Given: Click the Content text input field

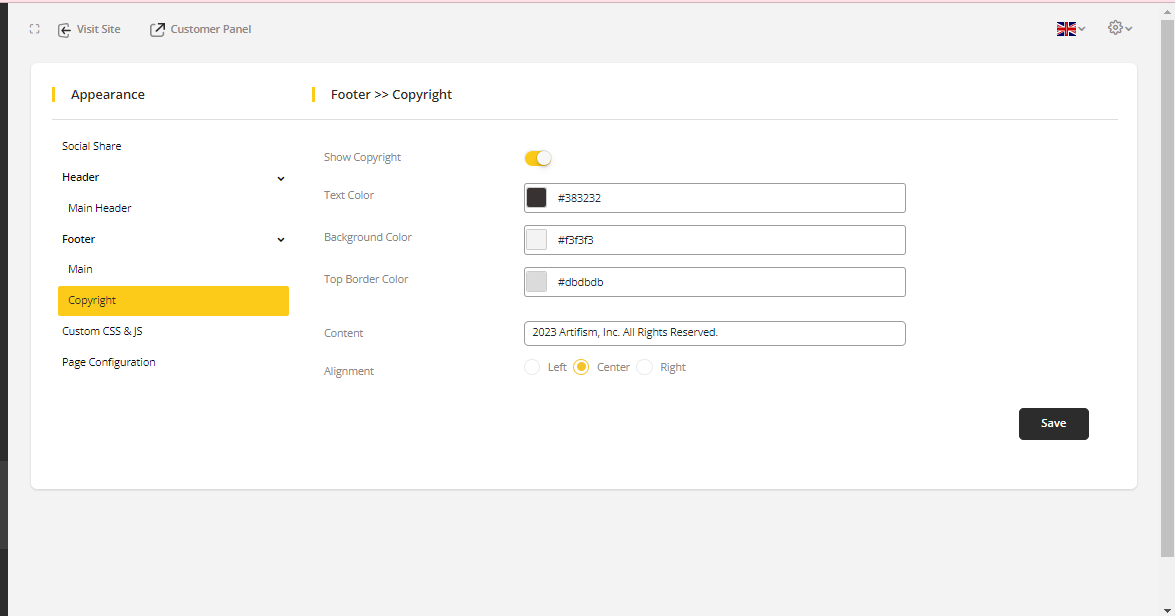Looking at the screenshot, I should 714,333.
